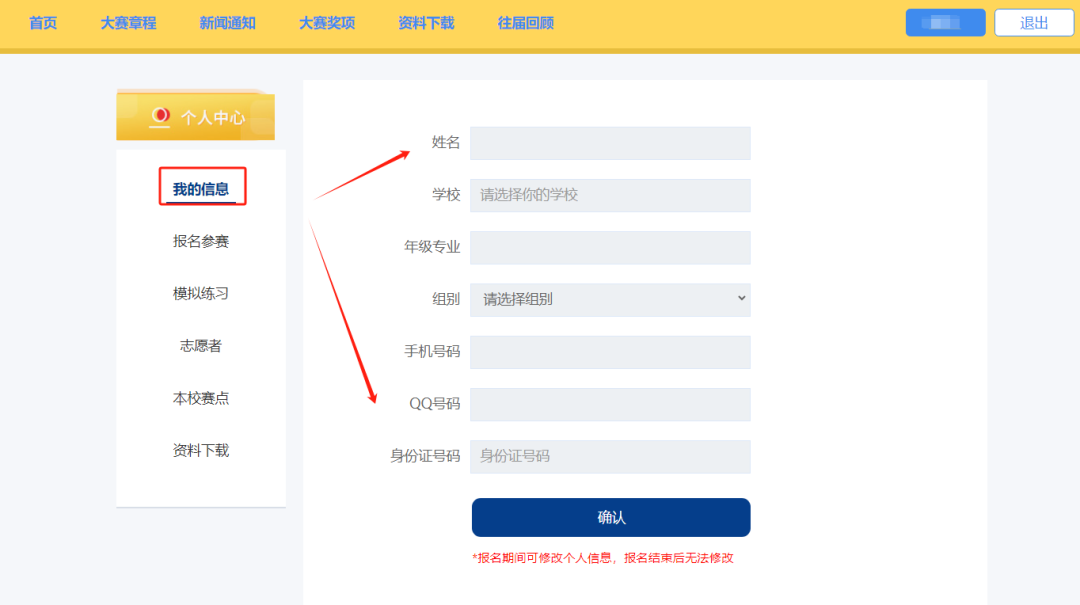Click the personal center logo icon
1080x605 pixels.
coord(160,117)
